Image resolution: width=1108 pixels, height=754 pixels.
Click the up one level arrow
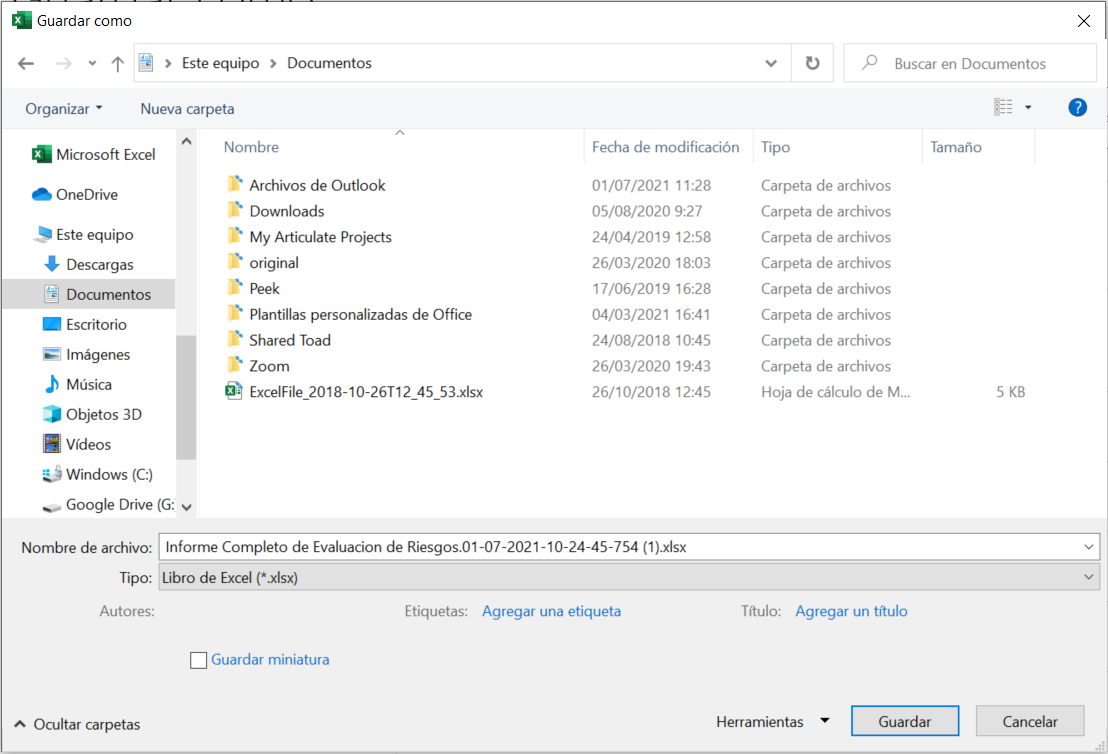pos(117,63)
